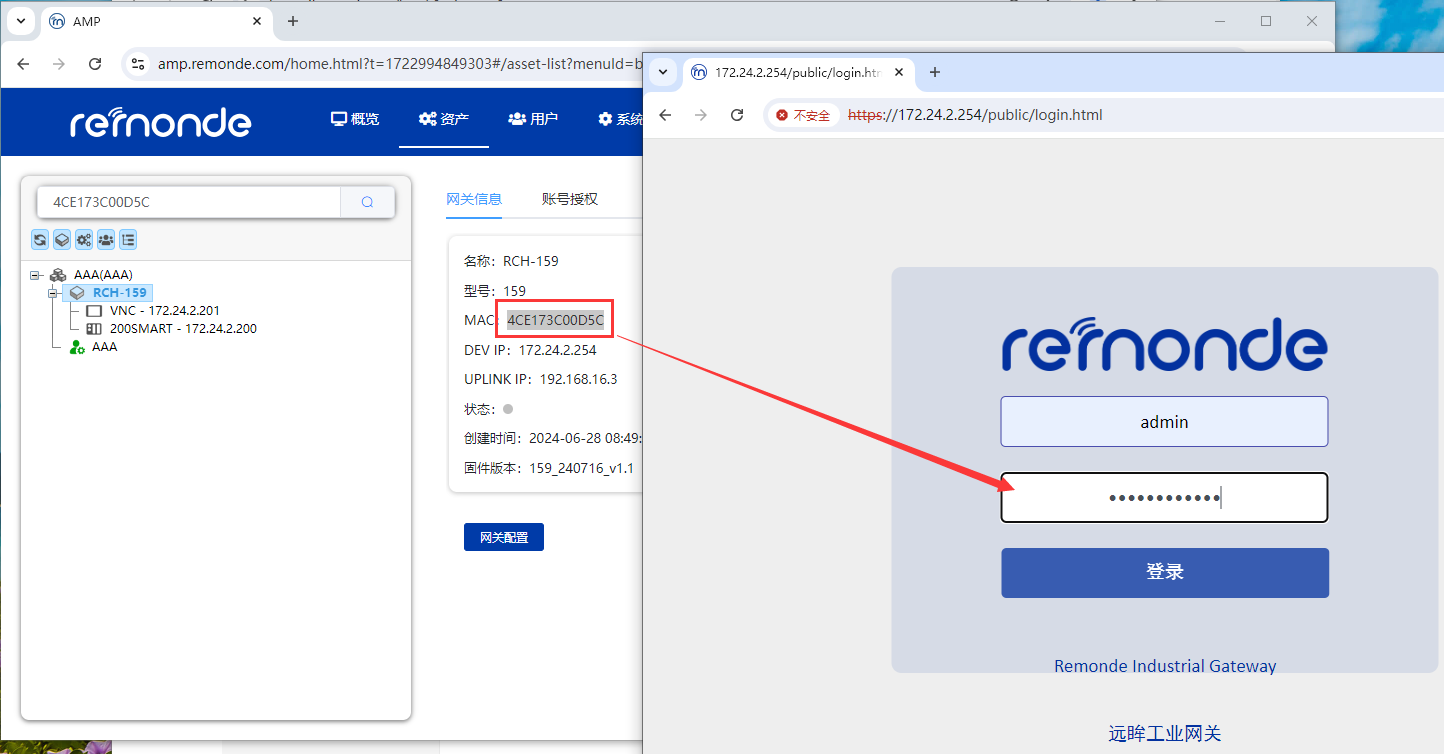This screenshot has height=754, width=1444.
Task: Open tab search dropdown in login window
Action: 662,72
